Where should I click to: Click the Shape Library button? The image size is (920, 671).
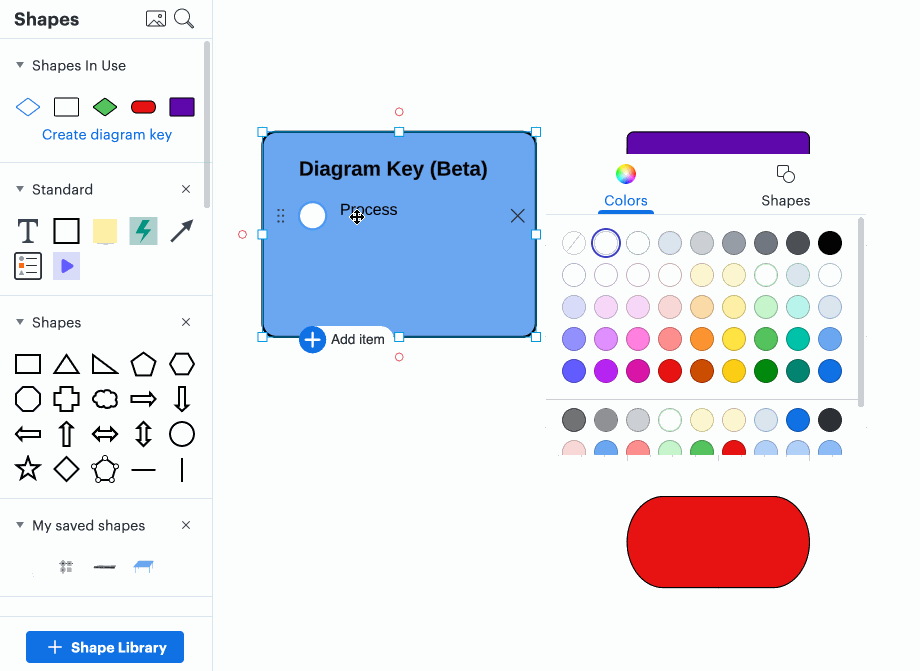click(104, 647)
